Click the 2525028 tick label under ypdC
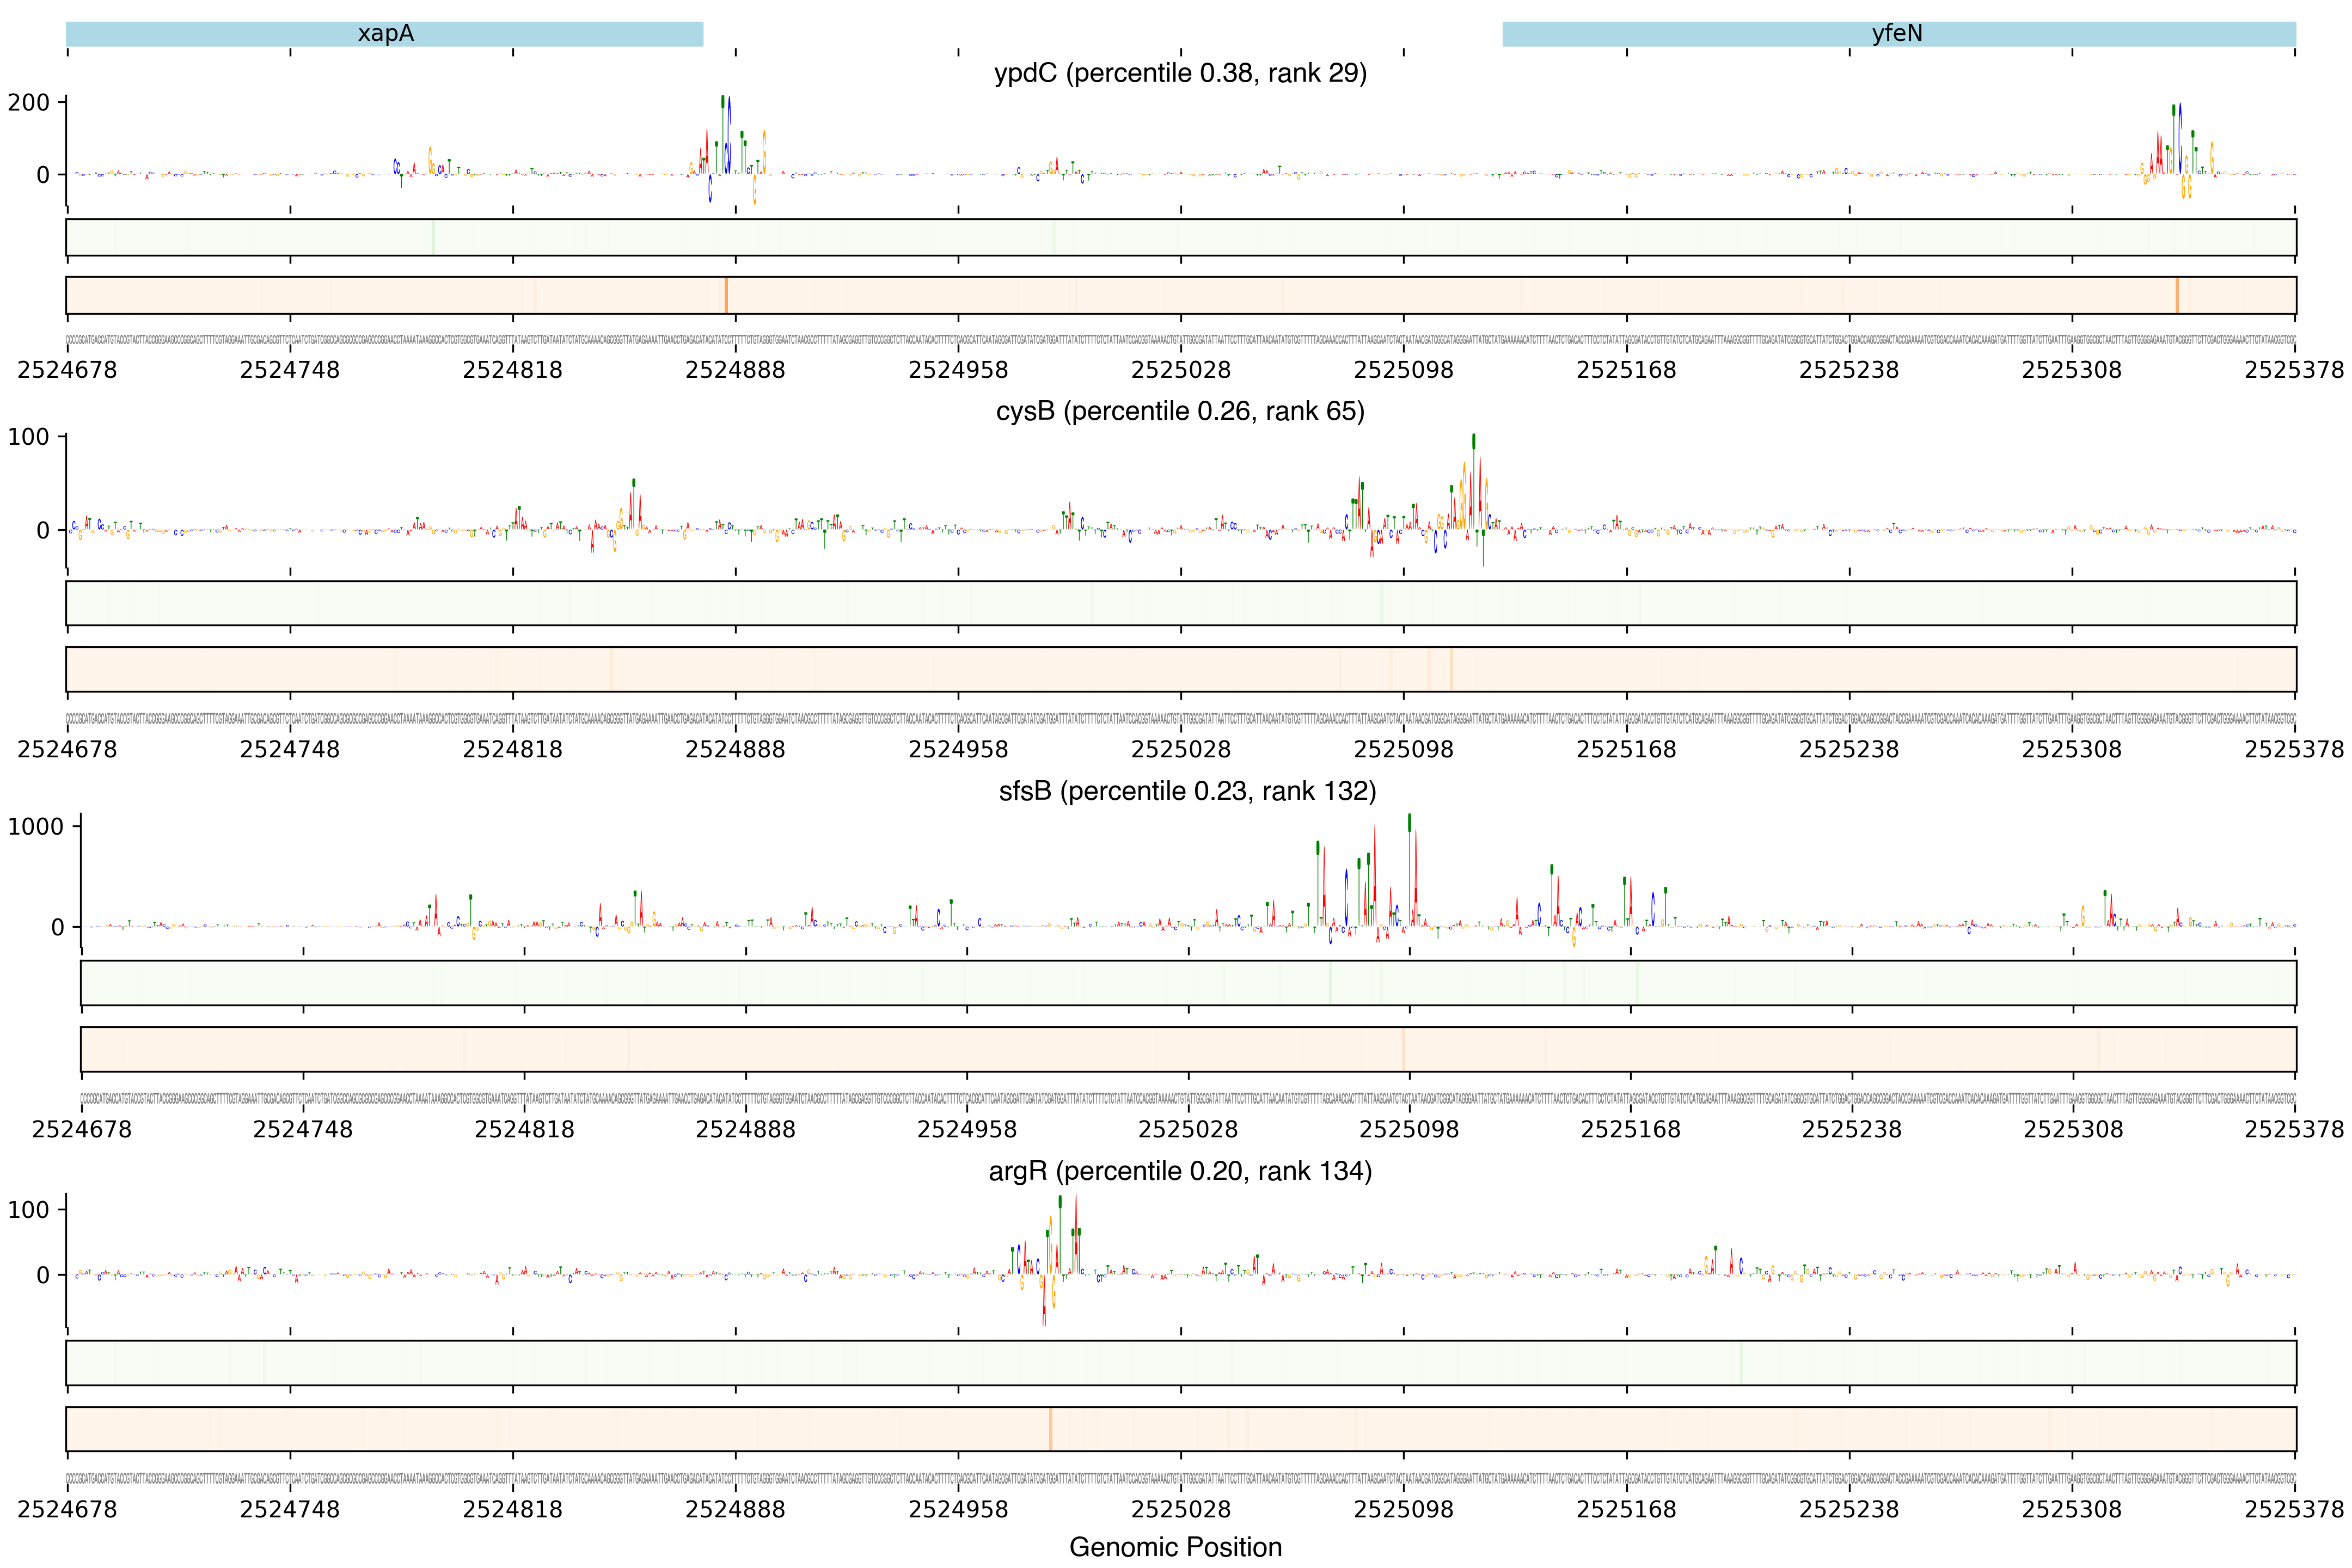 (x=1180, y=370)
